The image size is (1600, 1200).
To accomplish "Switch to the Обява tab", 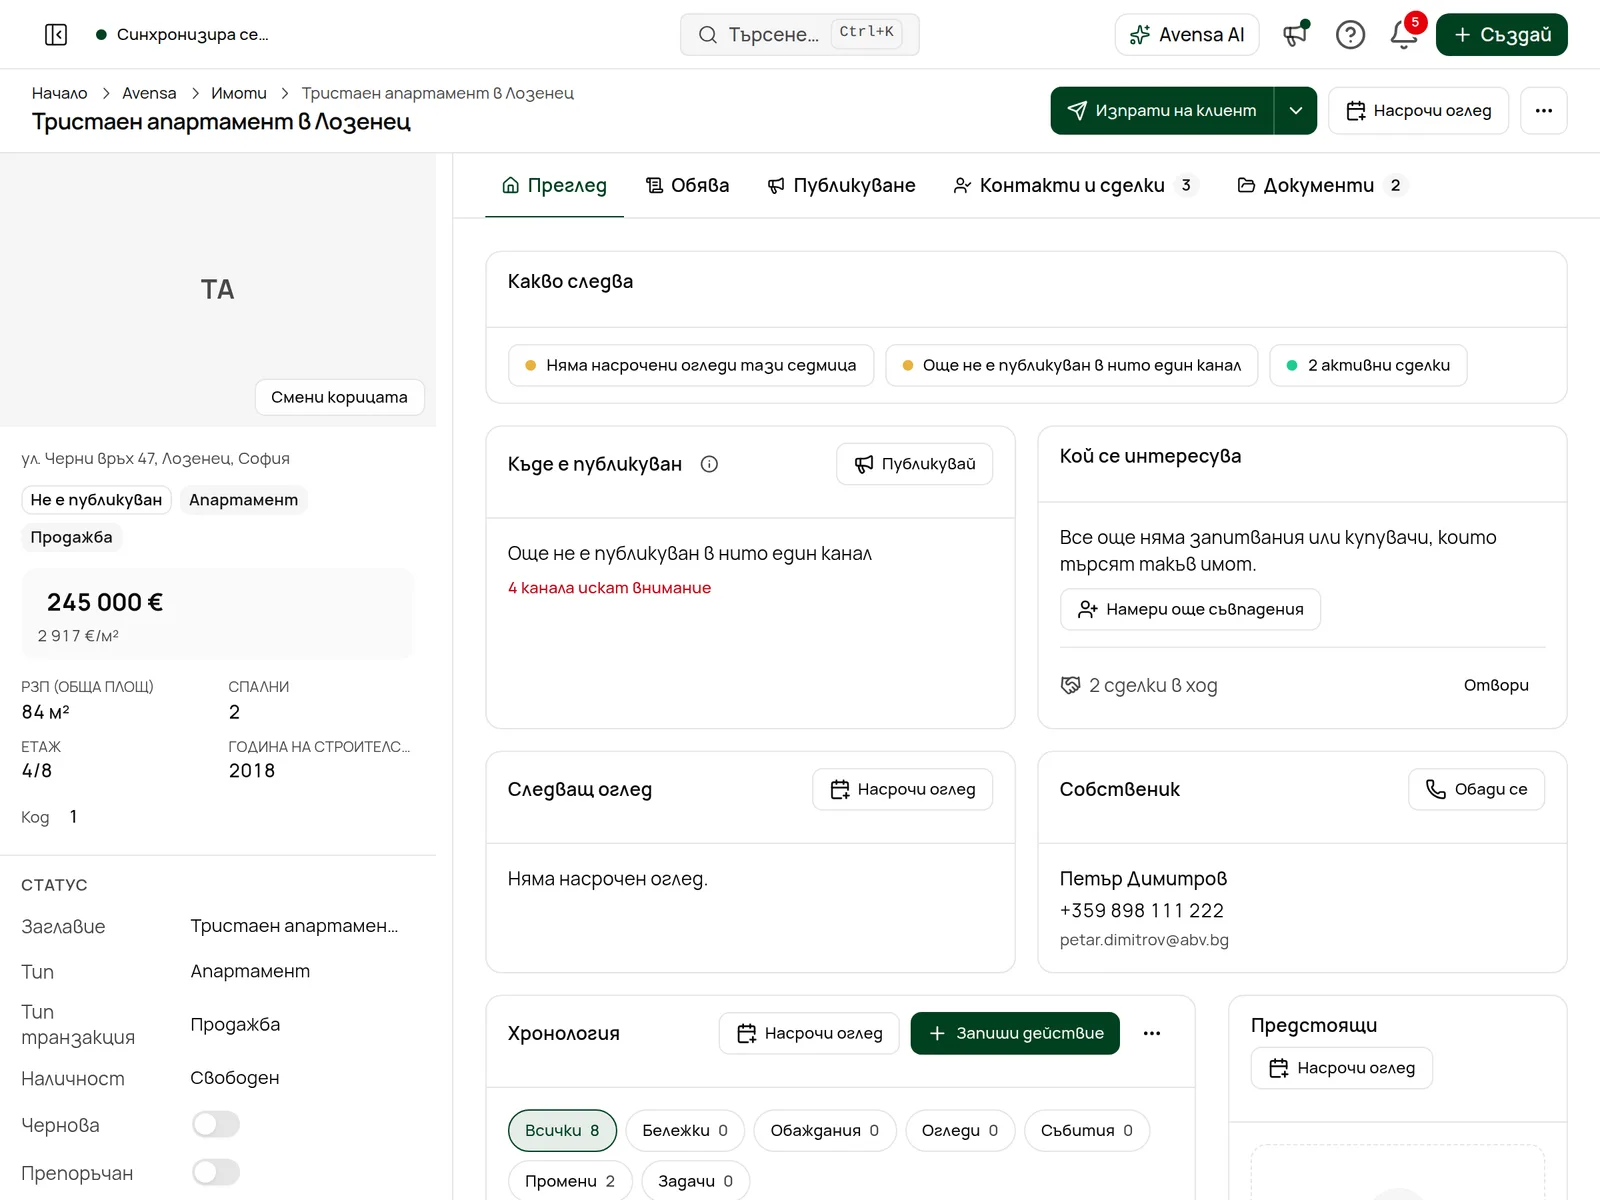I will 687,185.
